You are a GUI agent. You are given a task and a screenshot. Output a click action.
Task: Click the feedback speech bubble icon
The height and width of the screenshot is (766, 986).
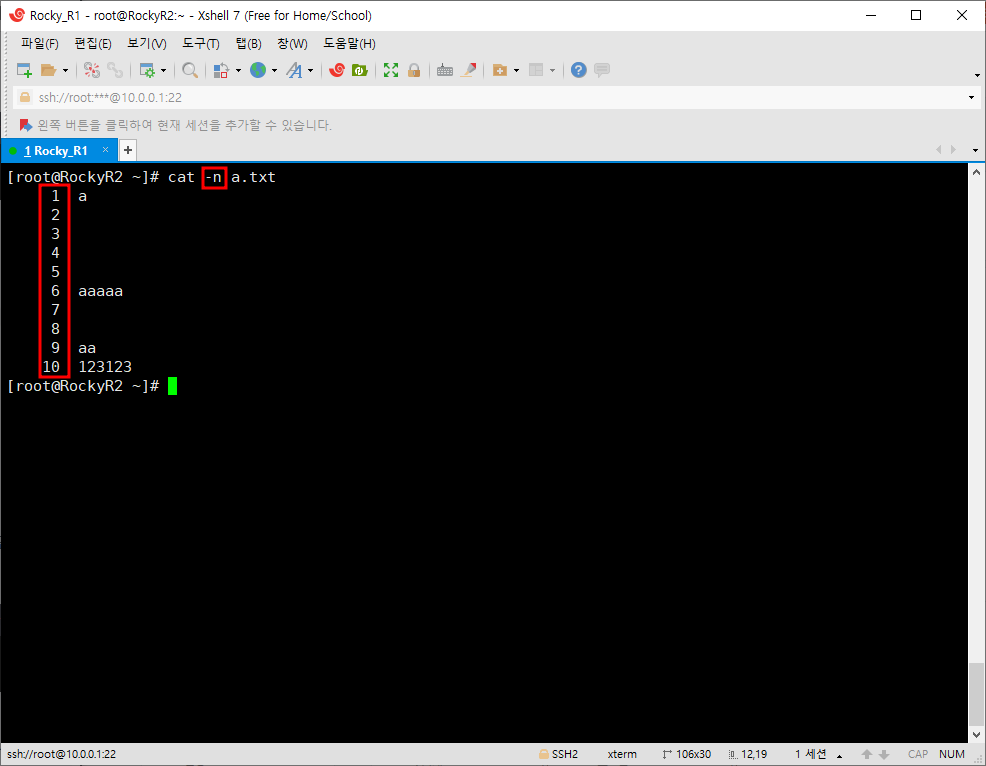click(602, 70)
